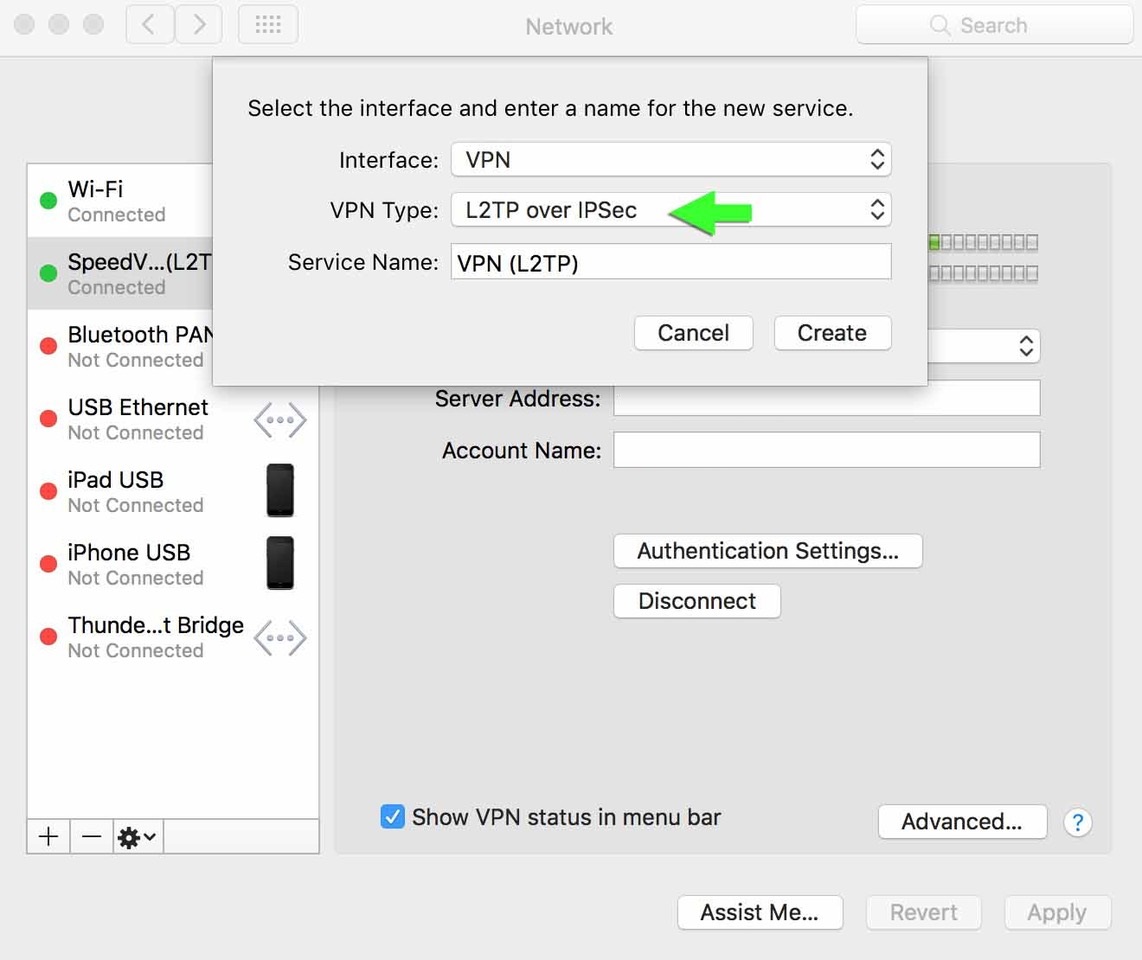The image size is (1142, 960).
Task: Open the gear action menu below list
Action: pos(137,837)
